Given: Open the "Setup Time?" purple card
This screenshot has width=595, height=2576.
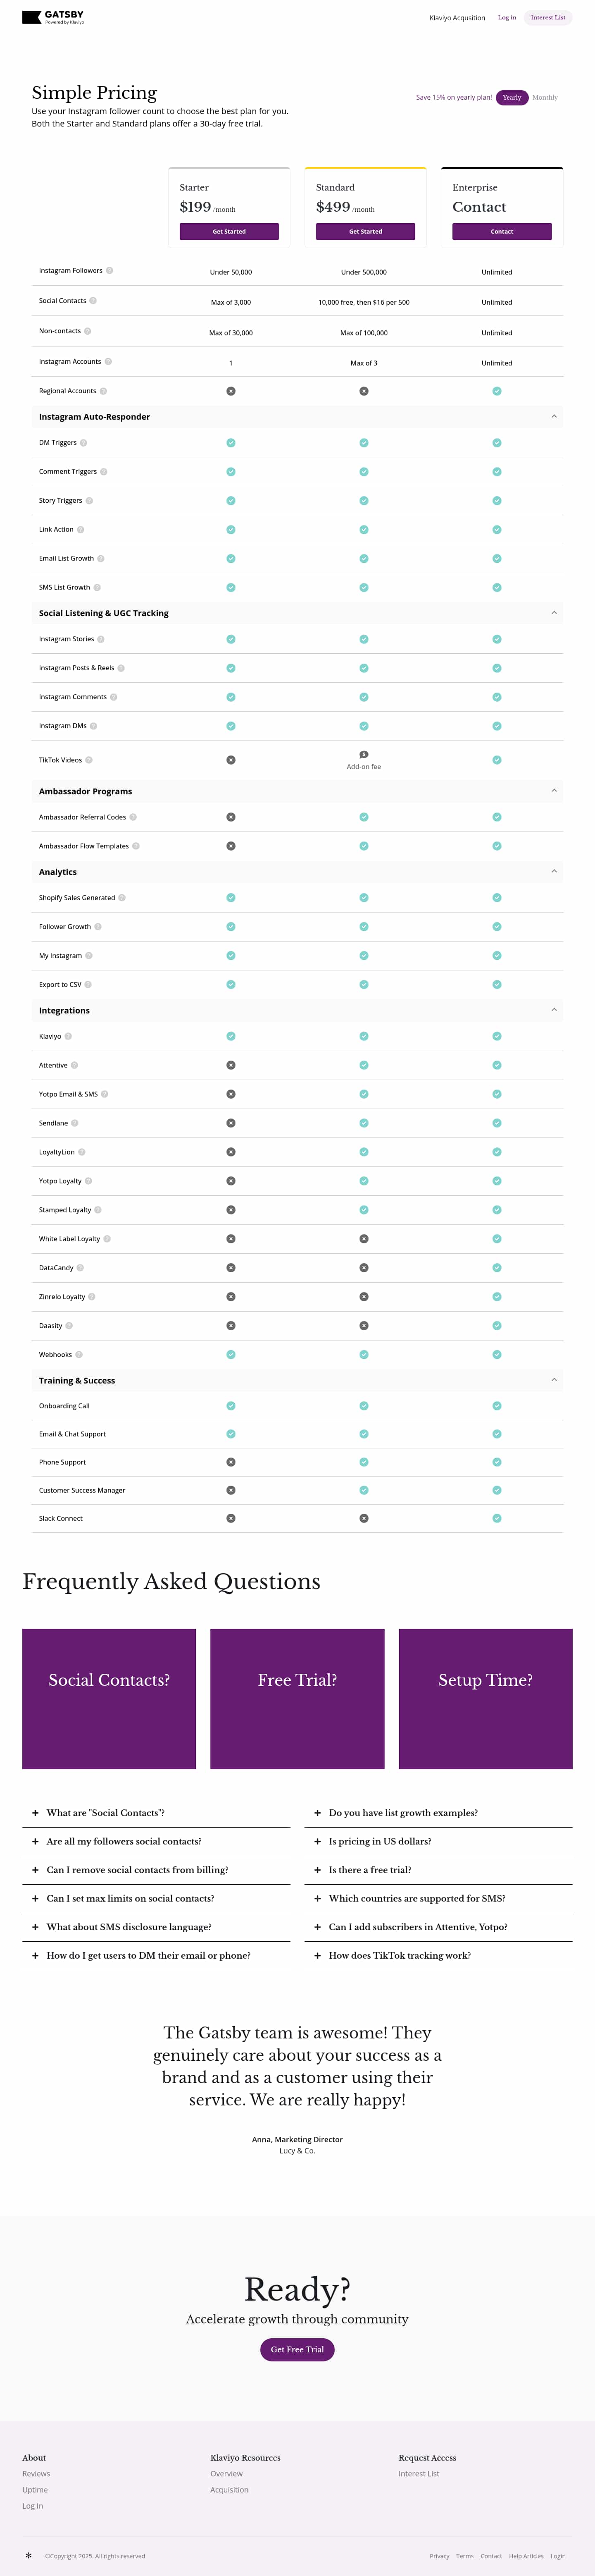Looking at the screenshot, I should pos(485,1699).
